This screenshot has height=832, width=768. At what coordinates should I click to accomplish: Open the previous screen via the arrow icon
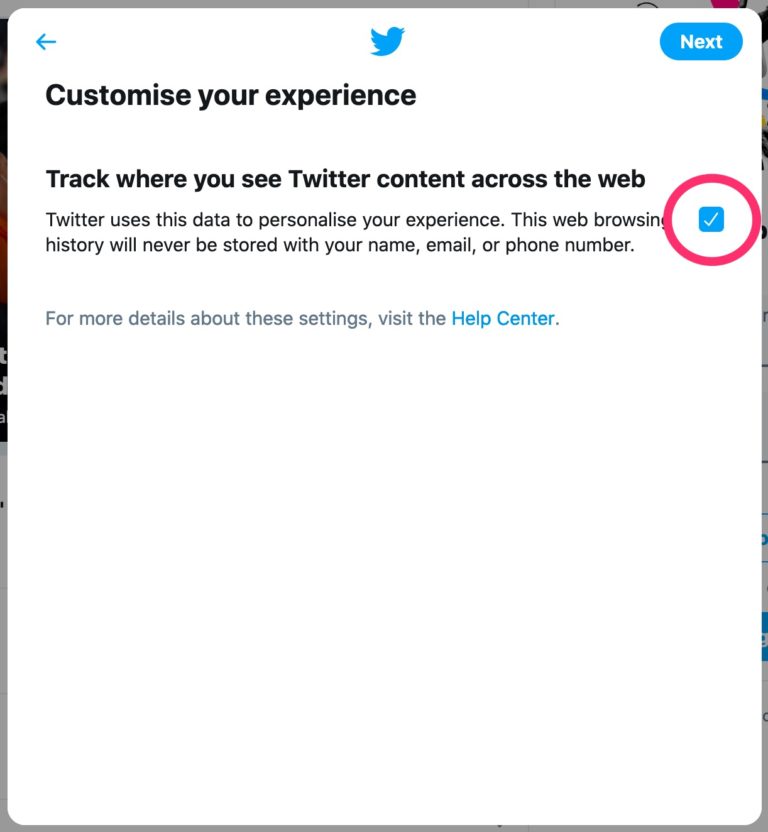point(46,41)
